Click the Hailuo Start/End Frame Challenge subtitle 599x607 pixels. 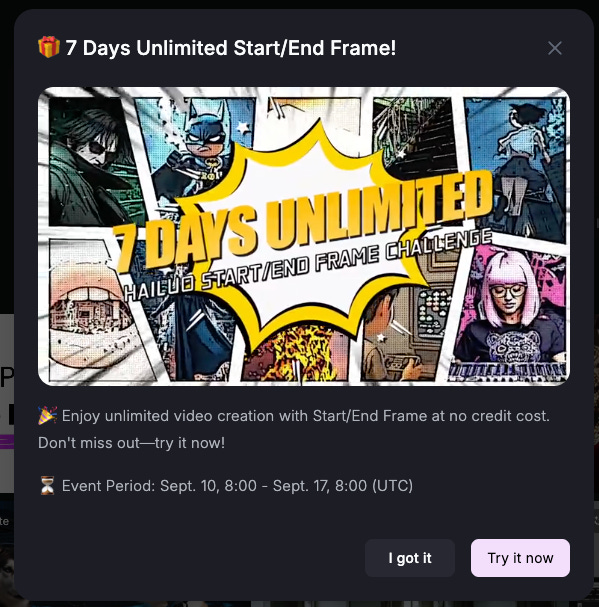pos(308,265)
